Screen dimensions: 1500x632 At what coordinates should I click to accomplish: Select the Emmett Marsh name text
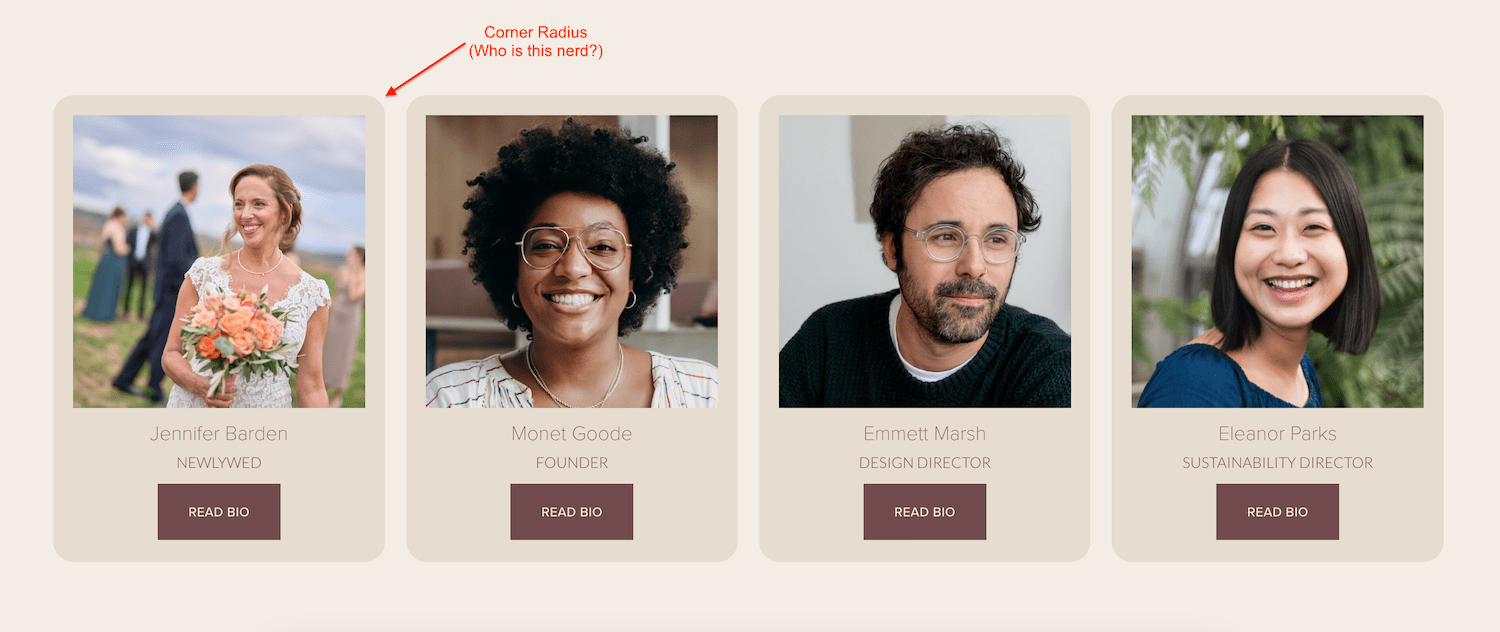pos(925,434)
